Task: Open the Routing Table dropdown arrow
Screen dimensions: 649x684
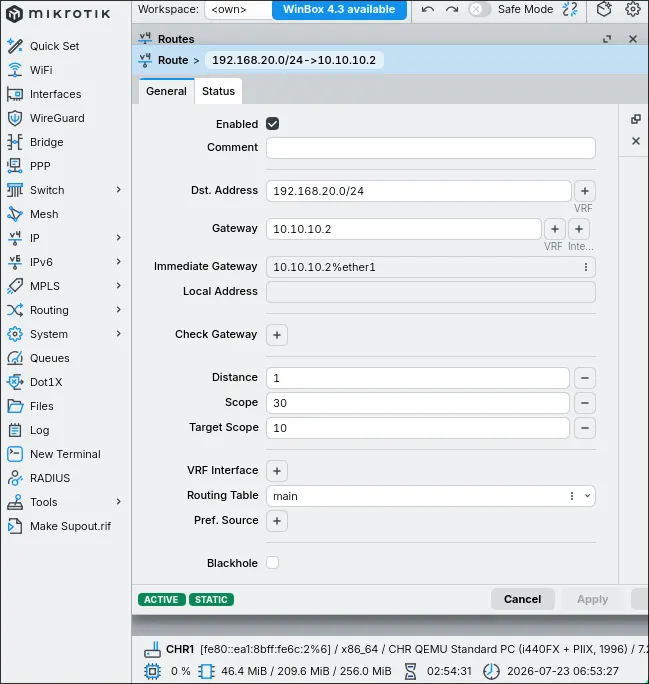Action: pyautogui.click(x=587, y=496)
